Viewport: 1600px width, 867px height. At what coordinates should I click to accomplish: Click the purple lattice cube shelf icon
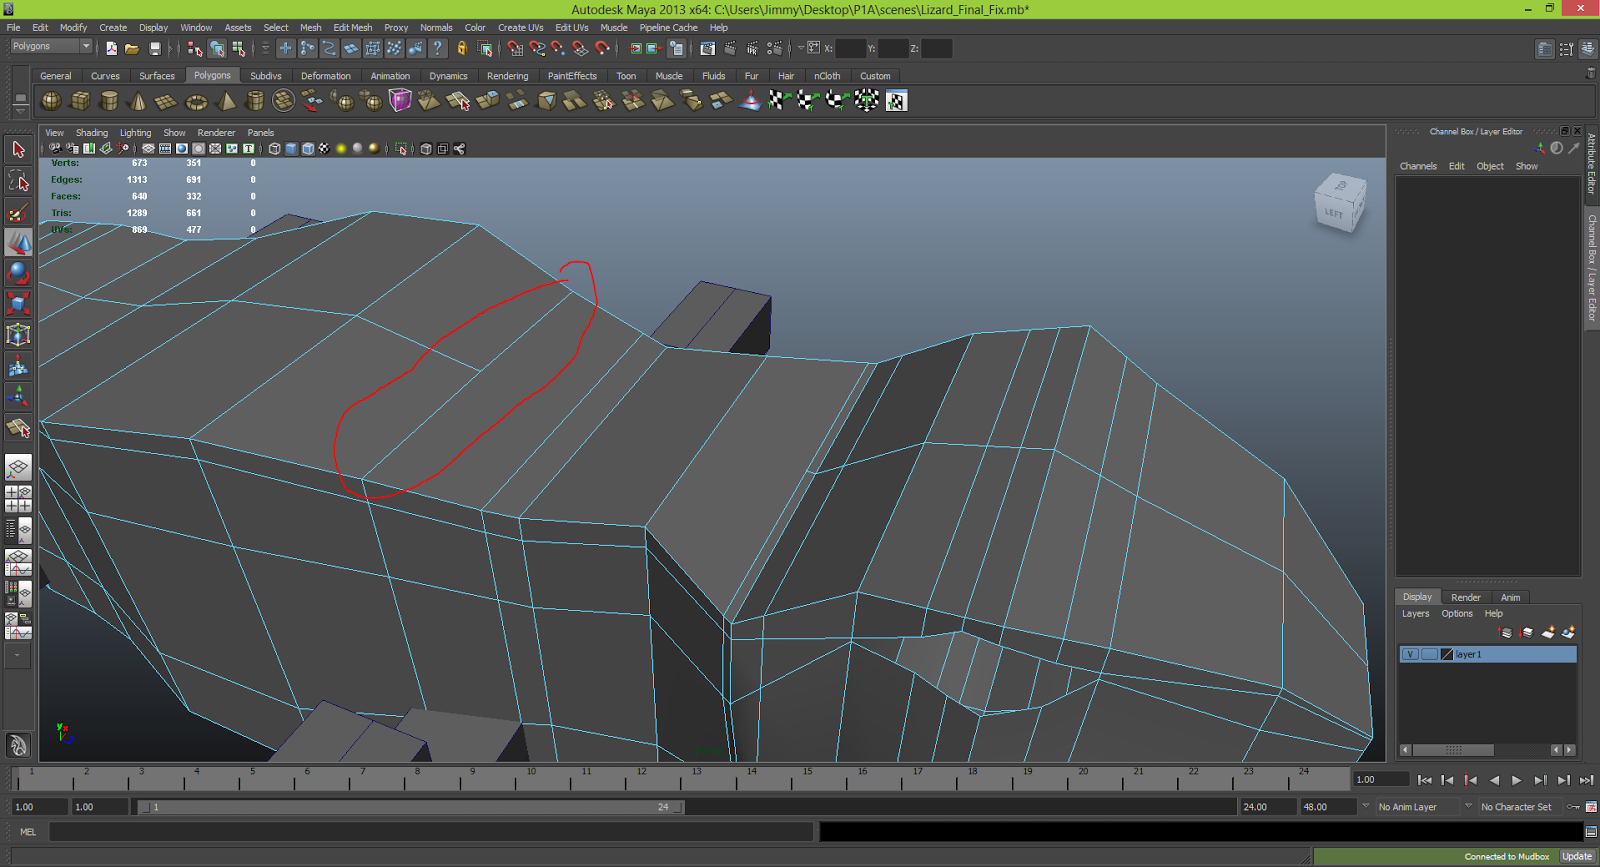coord(400,100)
